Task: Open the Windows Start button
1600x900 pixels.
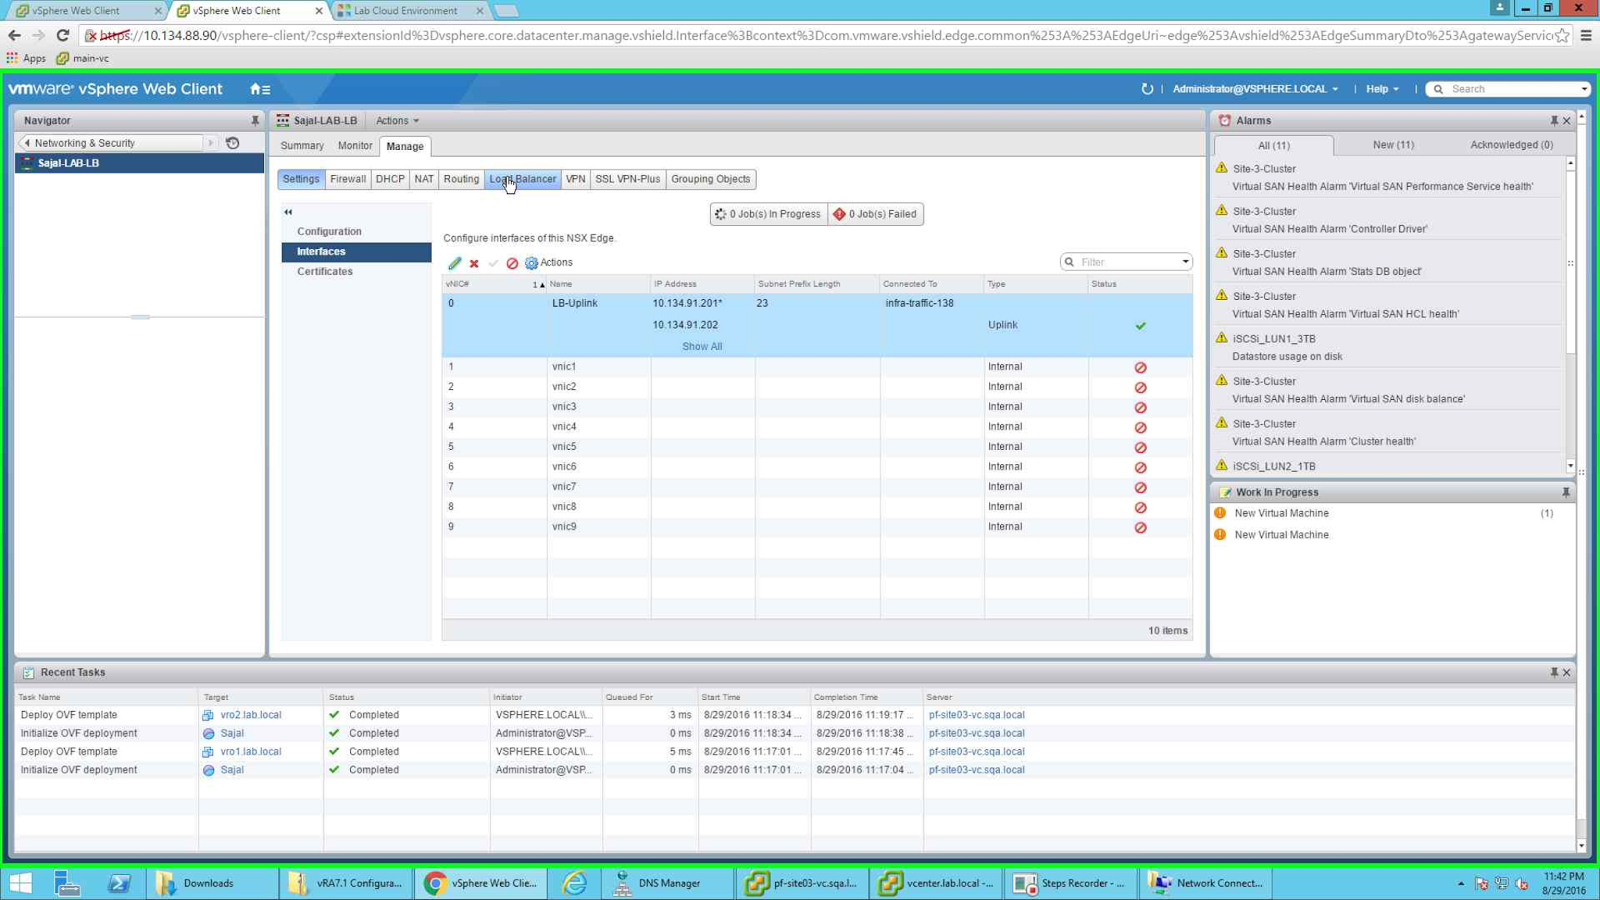Action: [x=20, y=883]
